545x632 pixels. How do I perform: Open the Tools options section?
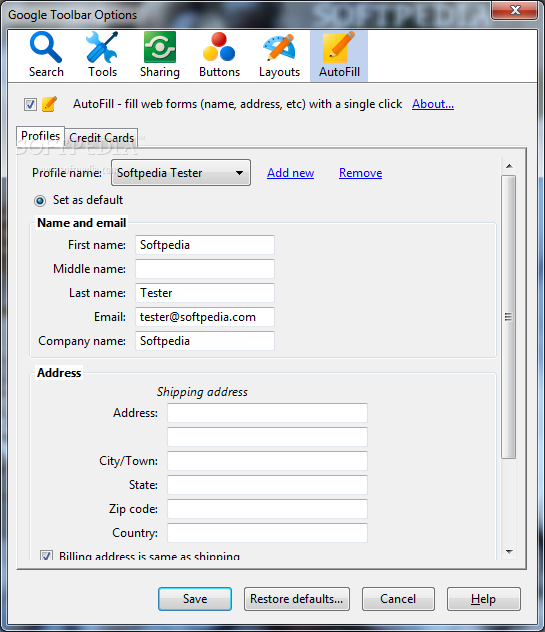click(x=102, y=55)
